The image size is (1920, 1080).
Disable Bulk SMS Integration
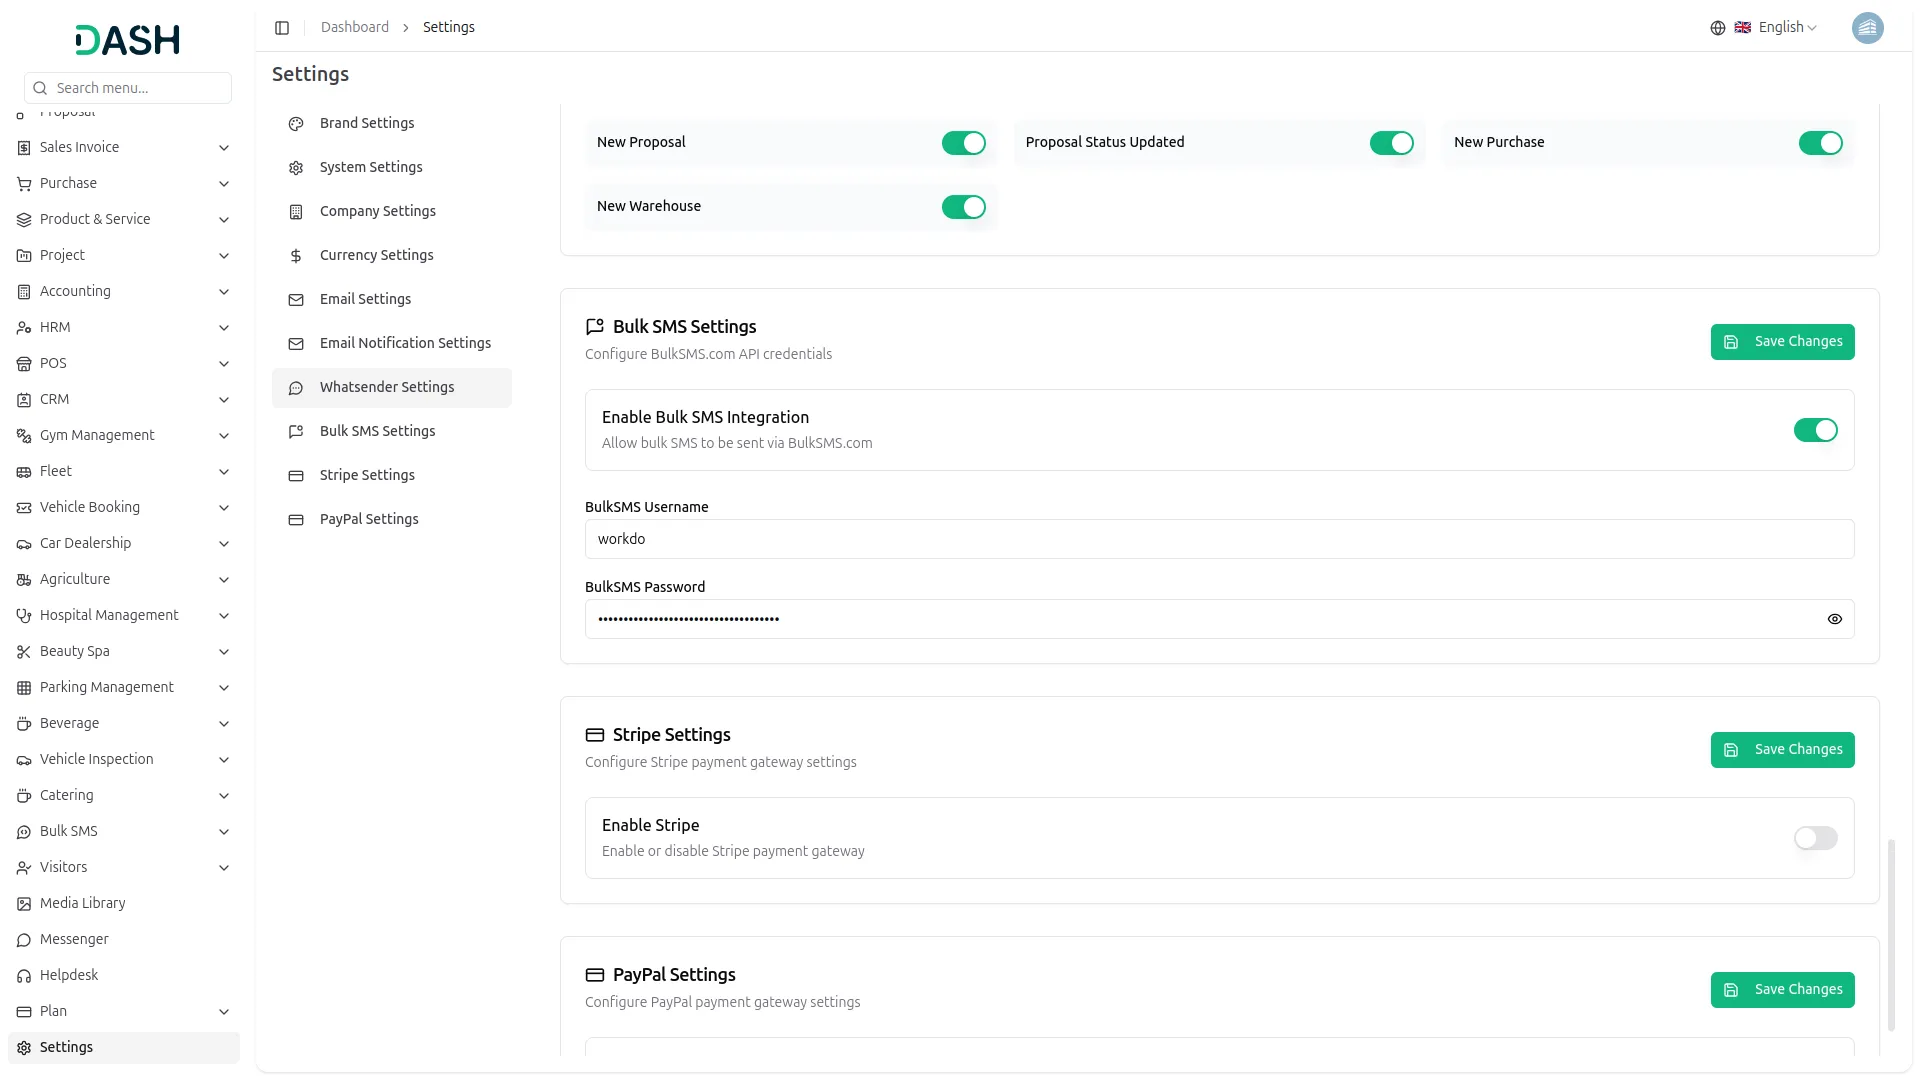point(1816,430)
